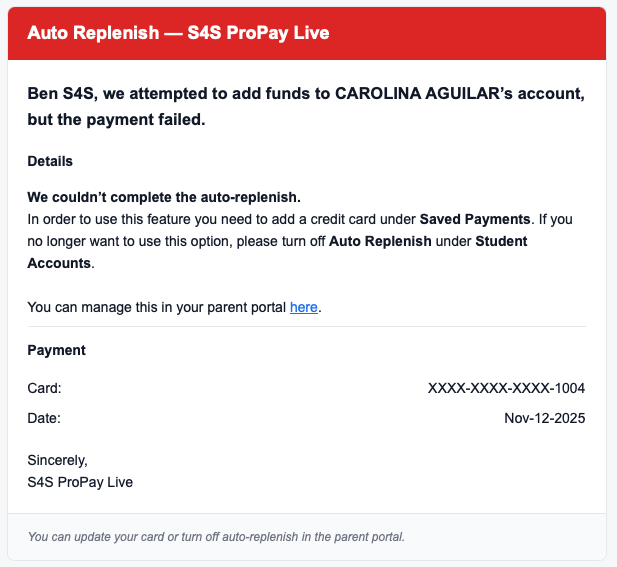Click the red Auto Replenish header title
This screenshot has width=617, height=567.
(x=178, y=33)
